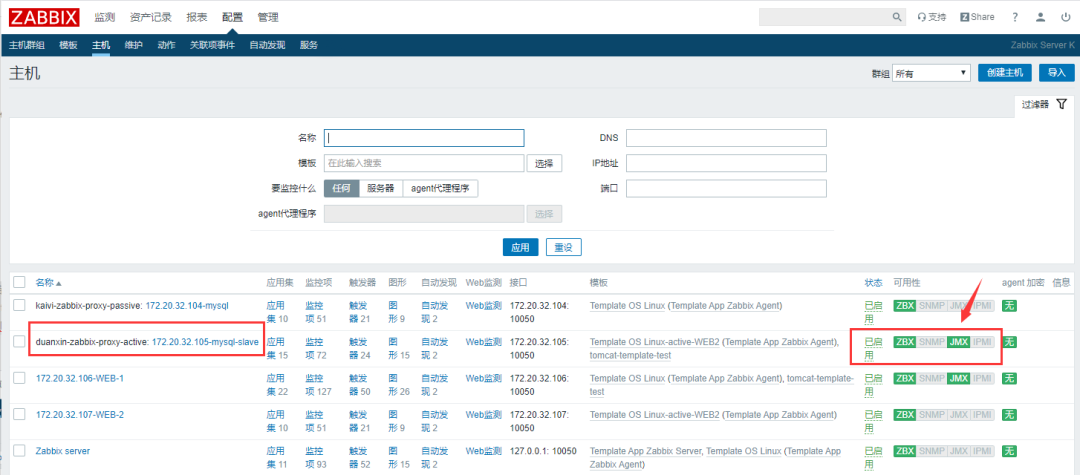Click the ZABBIX logo
The image size is (1080, 475).
click(x=44, y=17)
